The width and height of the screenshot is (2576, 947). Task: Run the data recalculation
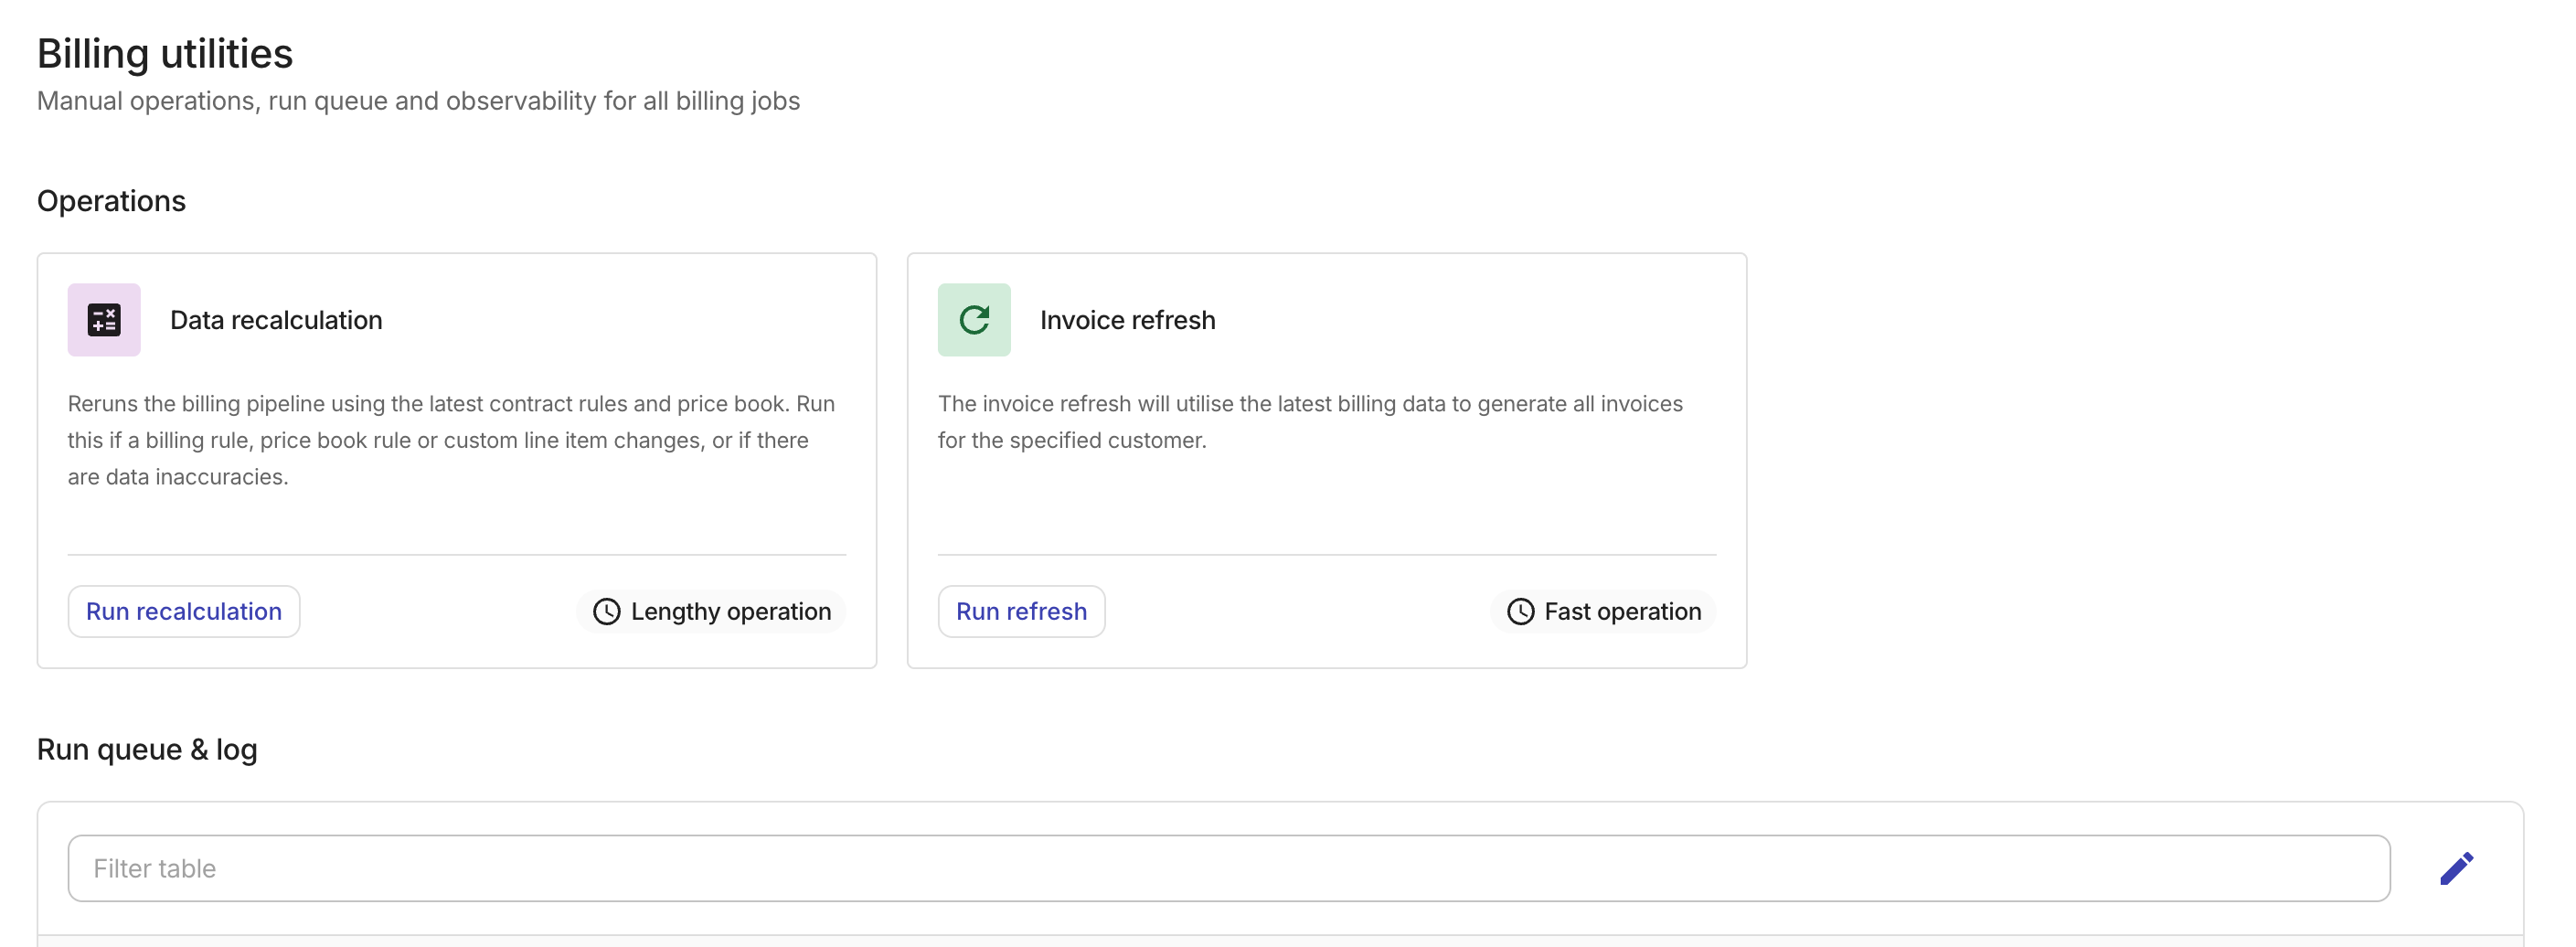(x=184, y=612)
